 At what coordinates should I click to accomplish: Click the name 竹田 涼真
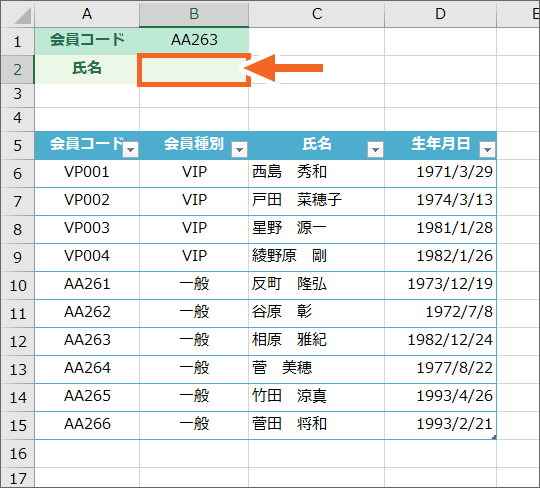(289, 396)
